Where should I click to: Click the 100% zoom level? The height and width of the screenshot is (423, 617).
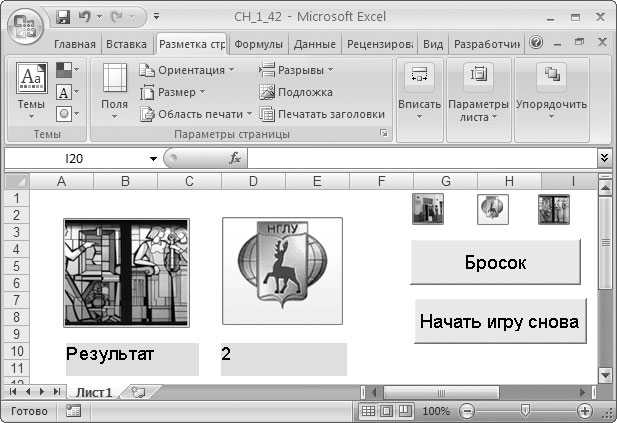(436, 411)
